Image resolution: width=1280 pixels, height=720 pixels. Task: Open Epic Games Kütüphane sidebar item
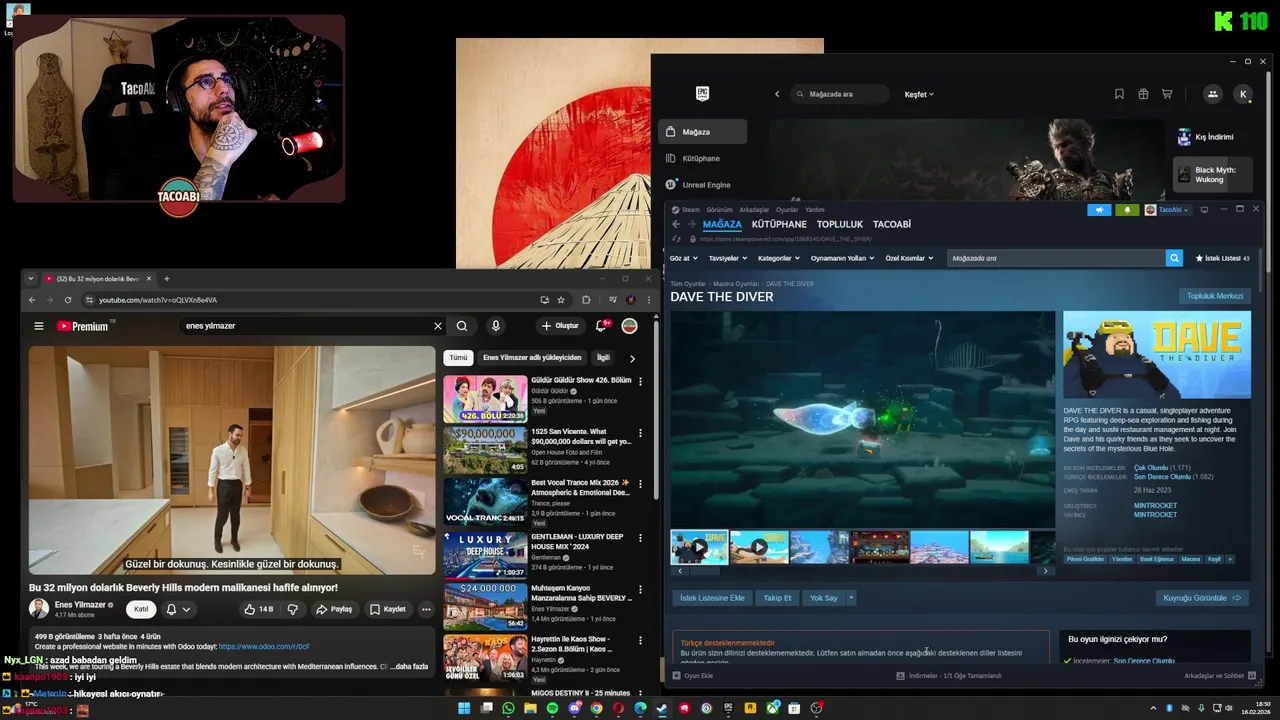click(700, 158)
